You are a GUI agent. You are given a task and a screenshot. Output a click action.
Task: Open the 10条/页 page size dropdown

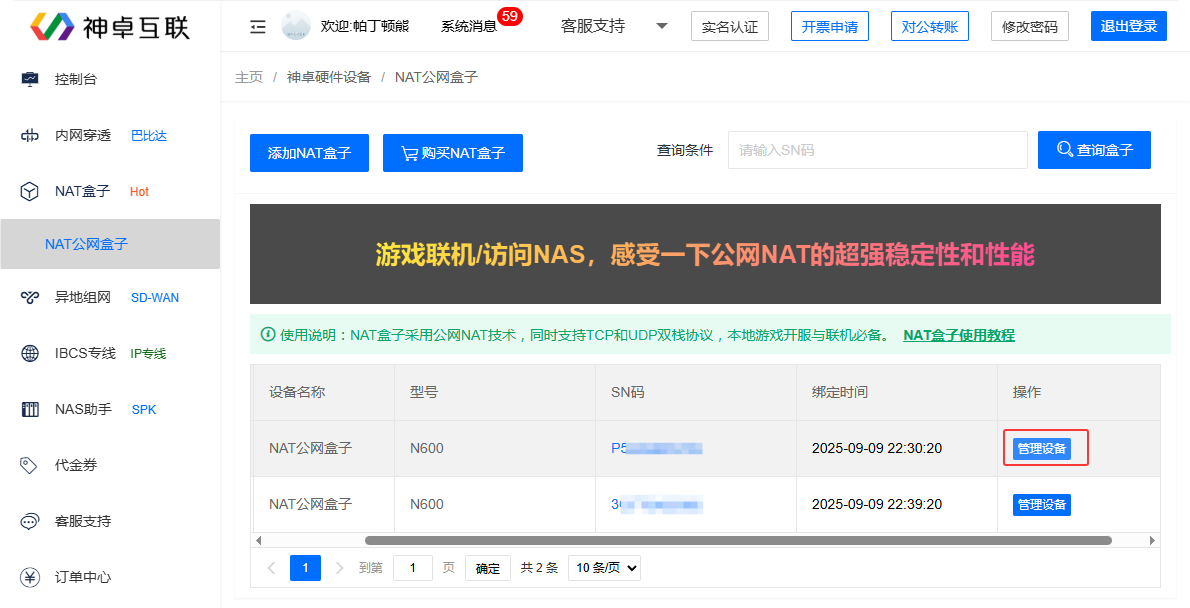(x=604, y=568)
